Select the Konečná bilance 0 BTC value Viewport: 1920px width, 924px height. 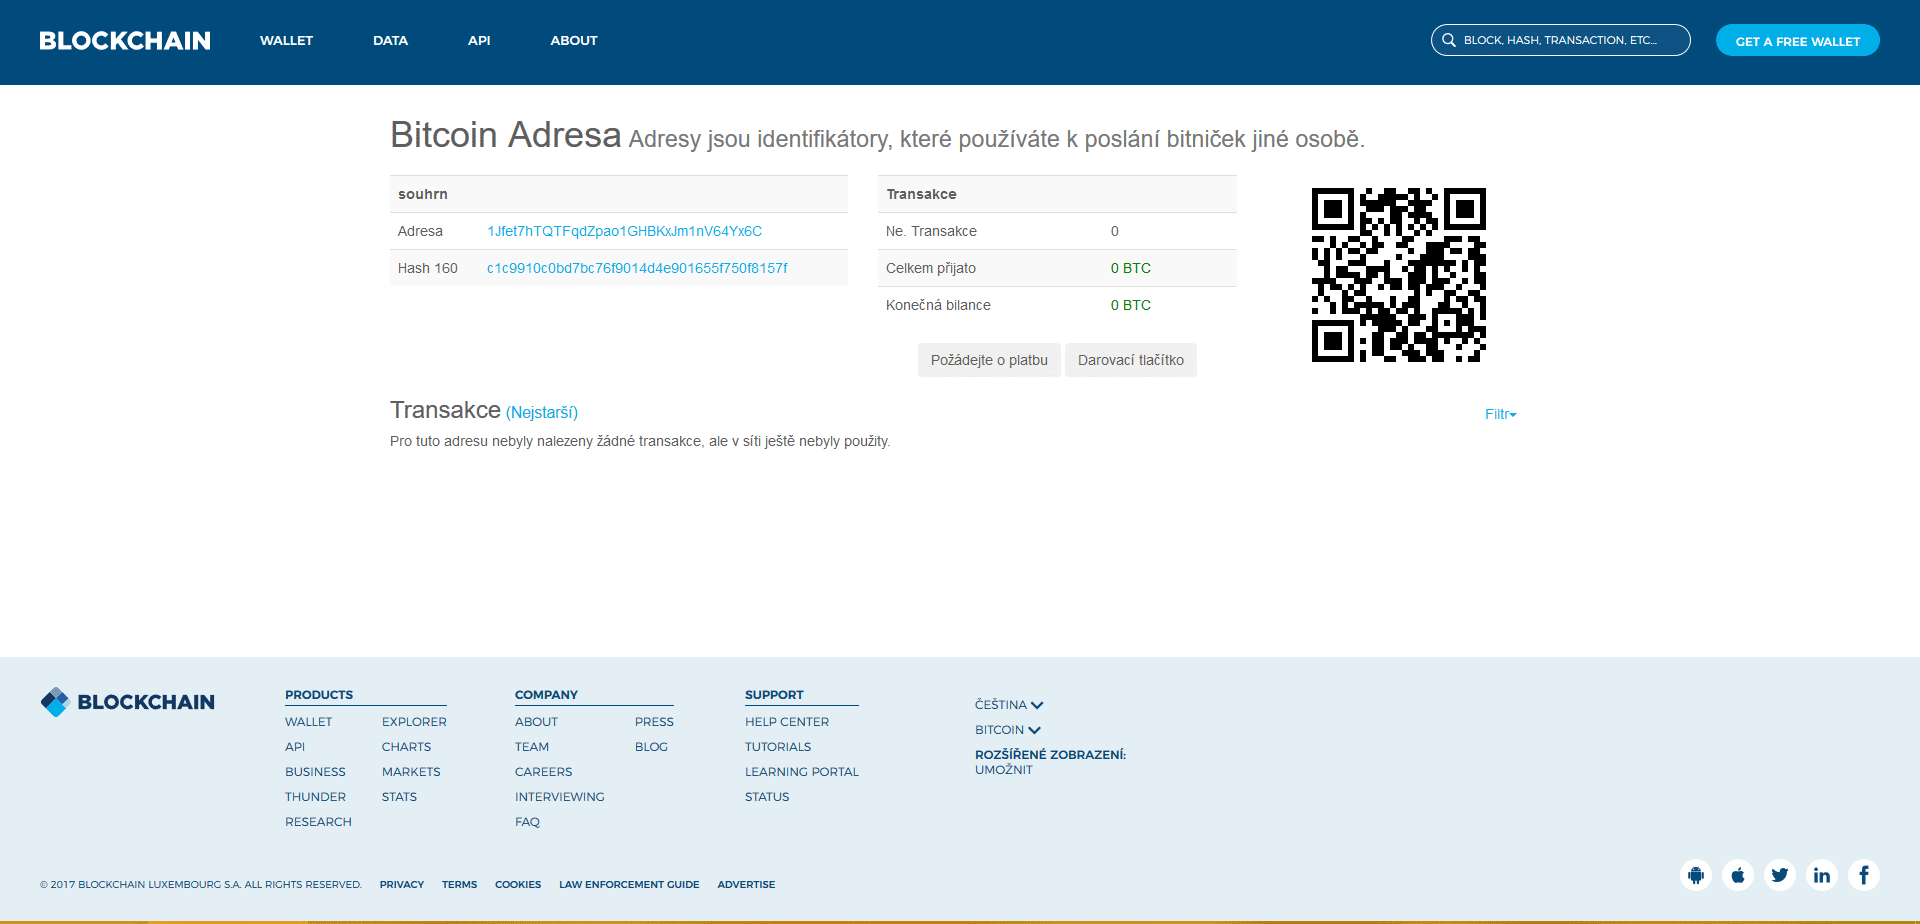click(x=1131, y=305)
